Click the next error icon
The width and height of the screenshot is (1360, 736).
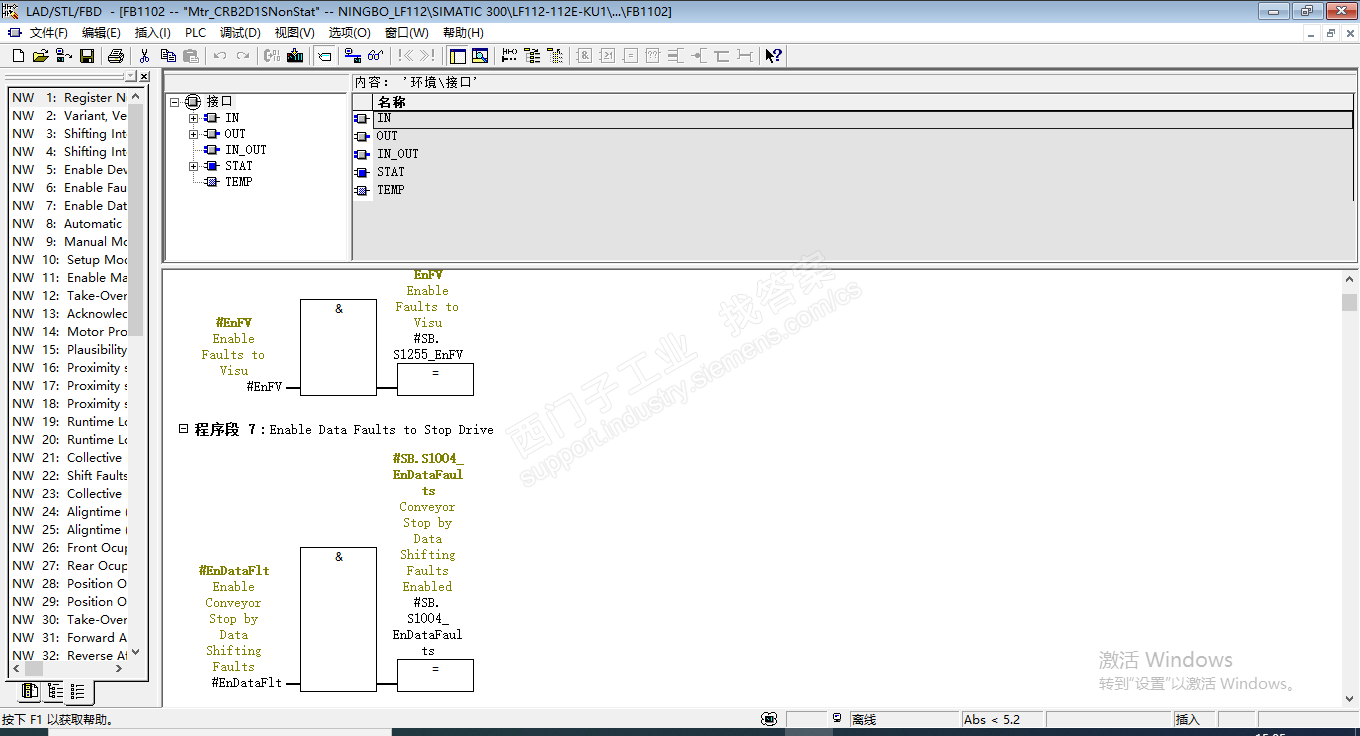click(x=427, y=56)
